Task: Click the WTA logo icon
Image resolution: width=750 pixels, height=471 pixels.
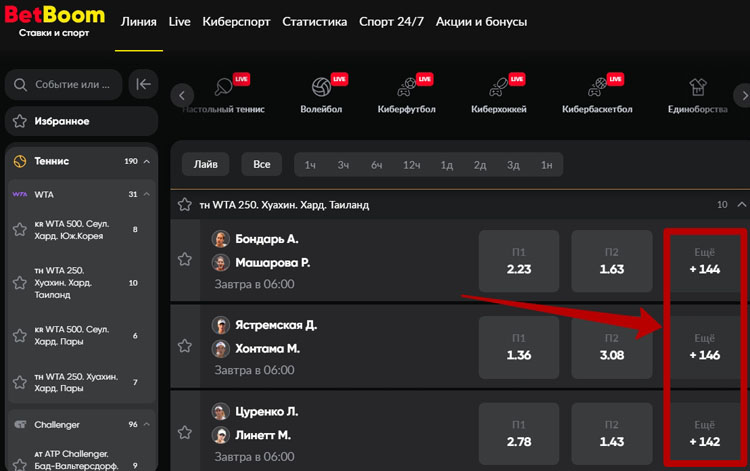Action: point(20,194)
